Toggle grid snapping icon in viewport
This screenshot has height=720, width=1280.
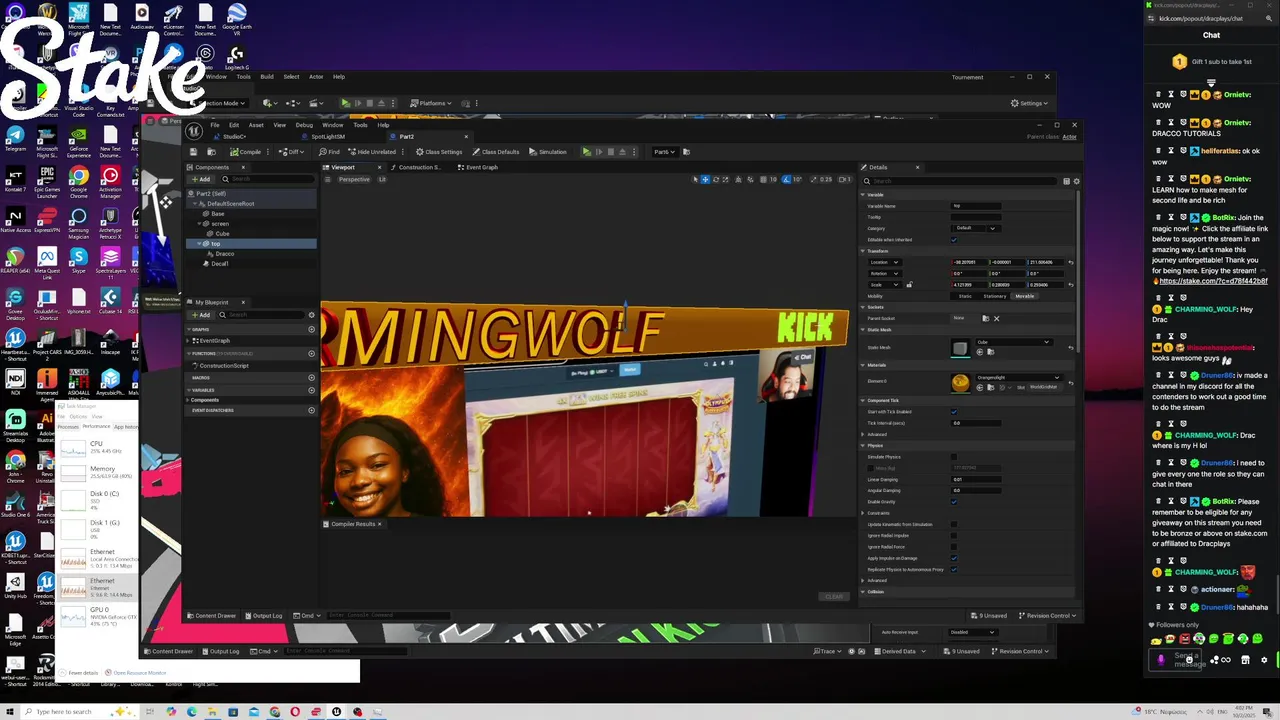coord(763,179)
